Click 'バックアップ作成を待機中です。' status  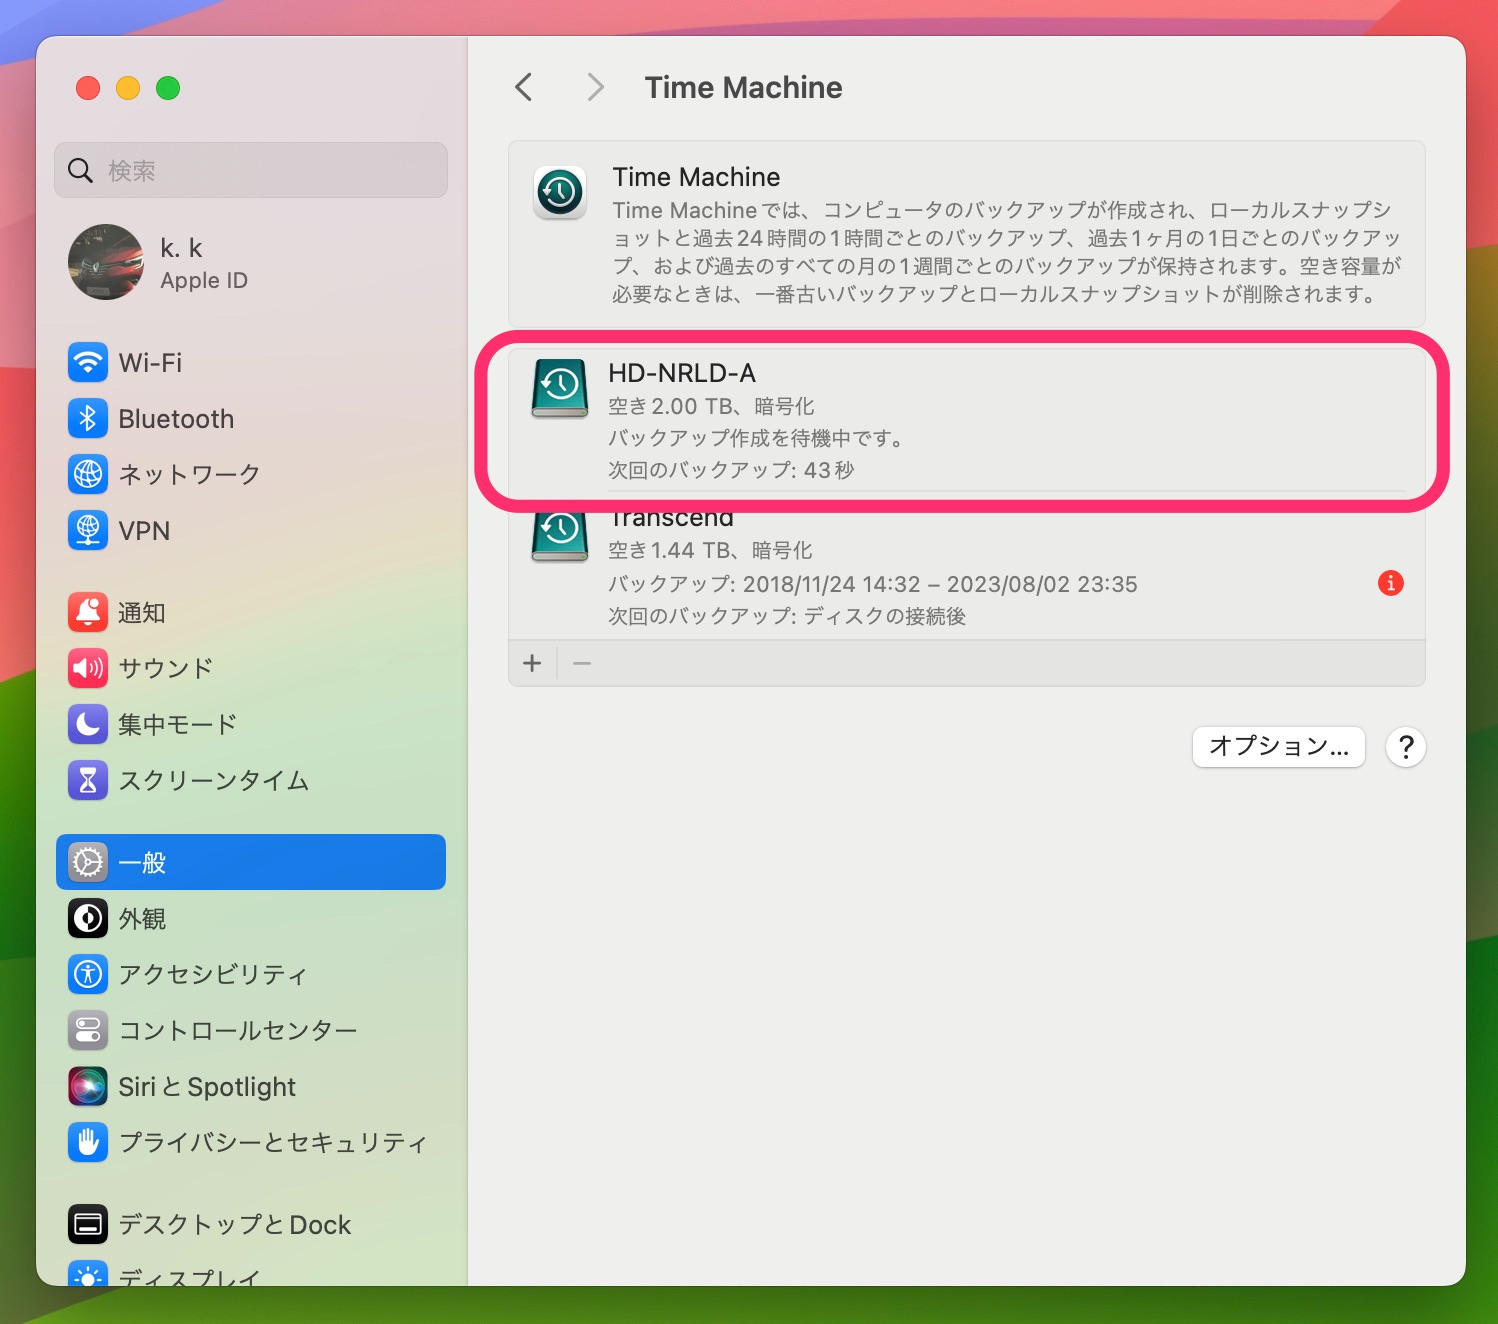(759, 438)
